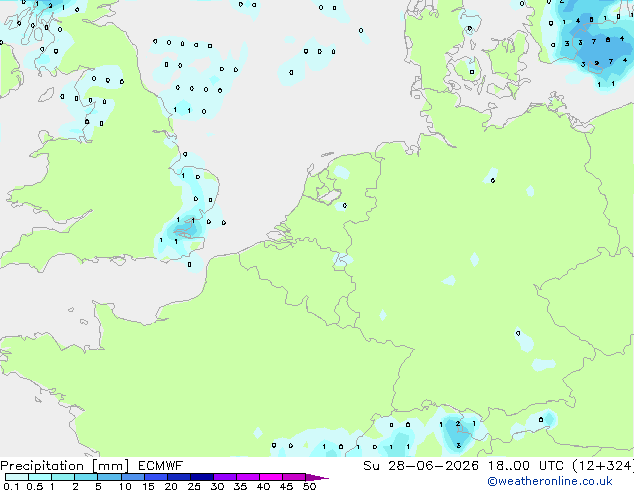Image resolution: width=634 pixels, height=490 pixels.
Task: Choose the 25–30 mm dark navy swatch
Action: click(201, 477)
